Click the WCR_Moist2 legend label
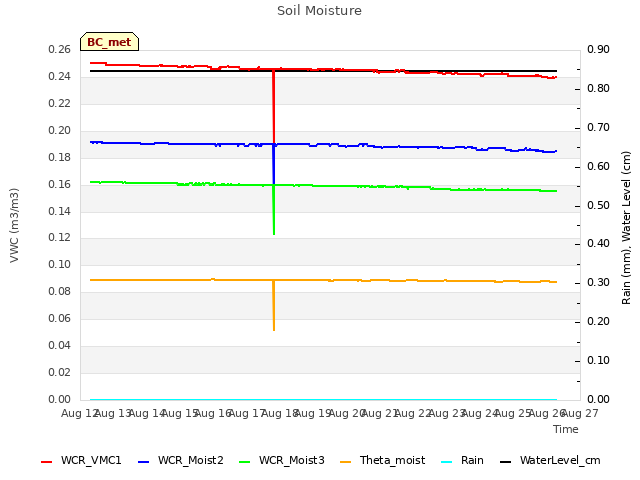The width and height of the screenshot is (640, 480). coord(191,460)
